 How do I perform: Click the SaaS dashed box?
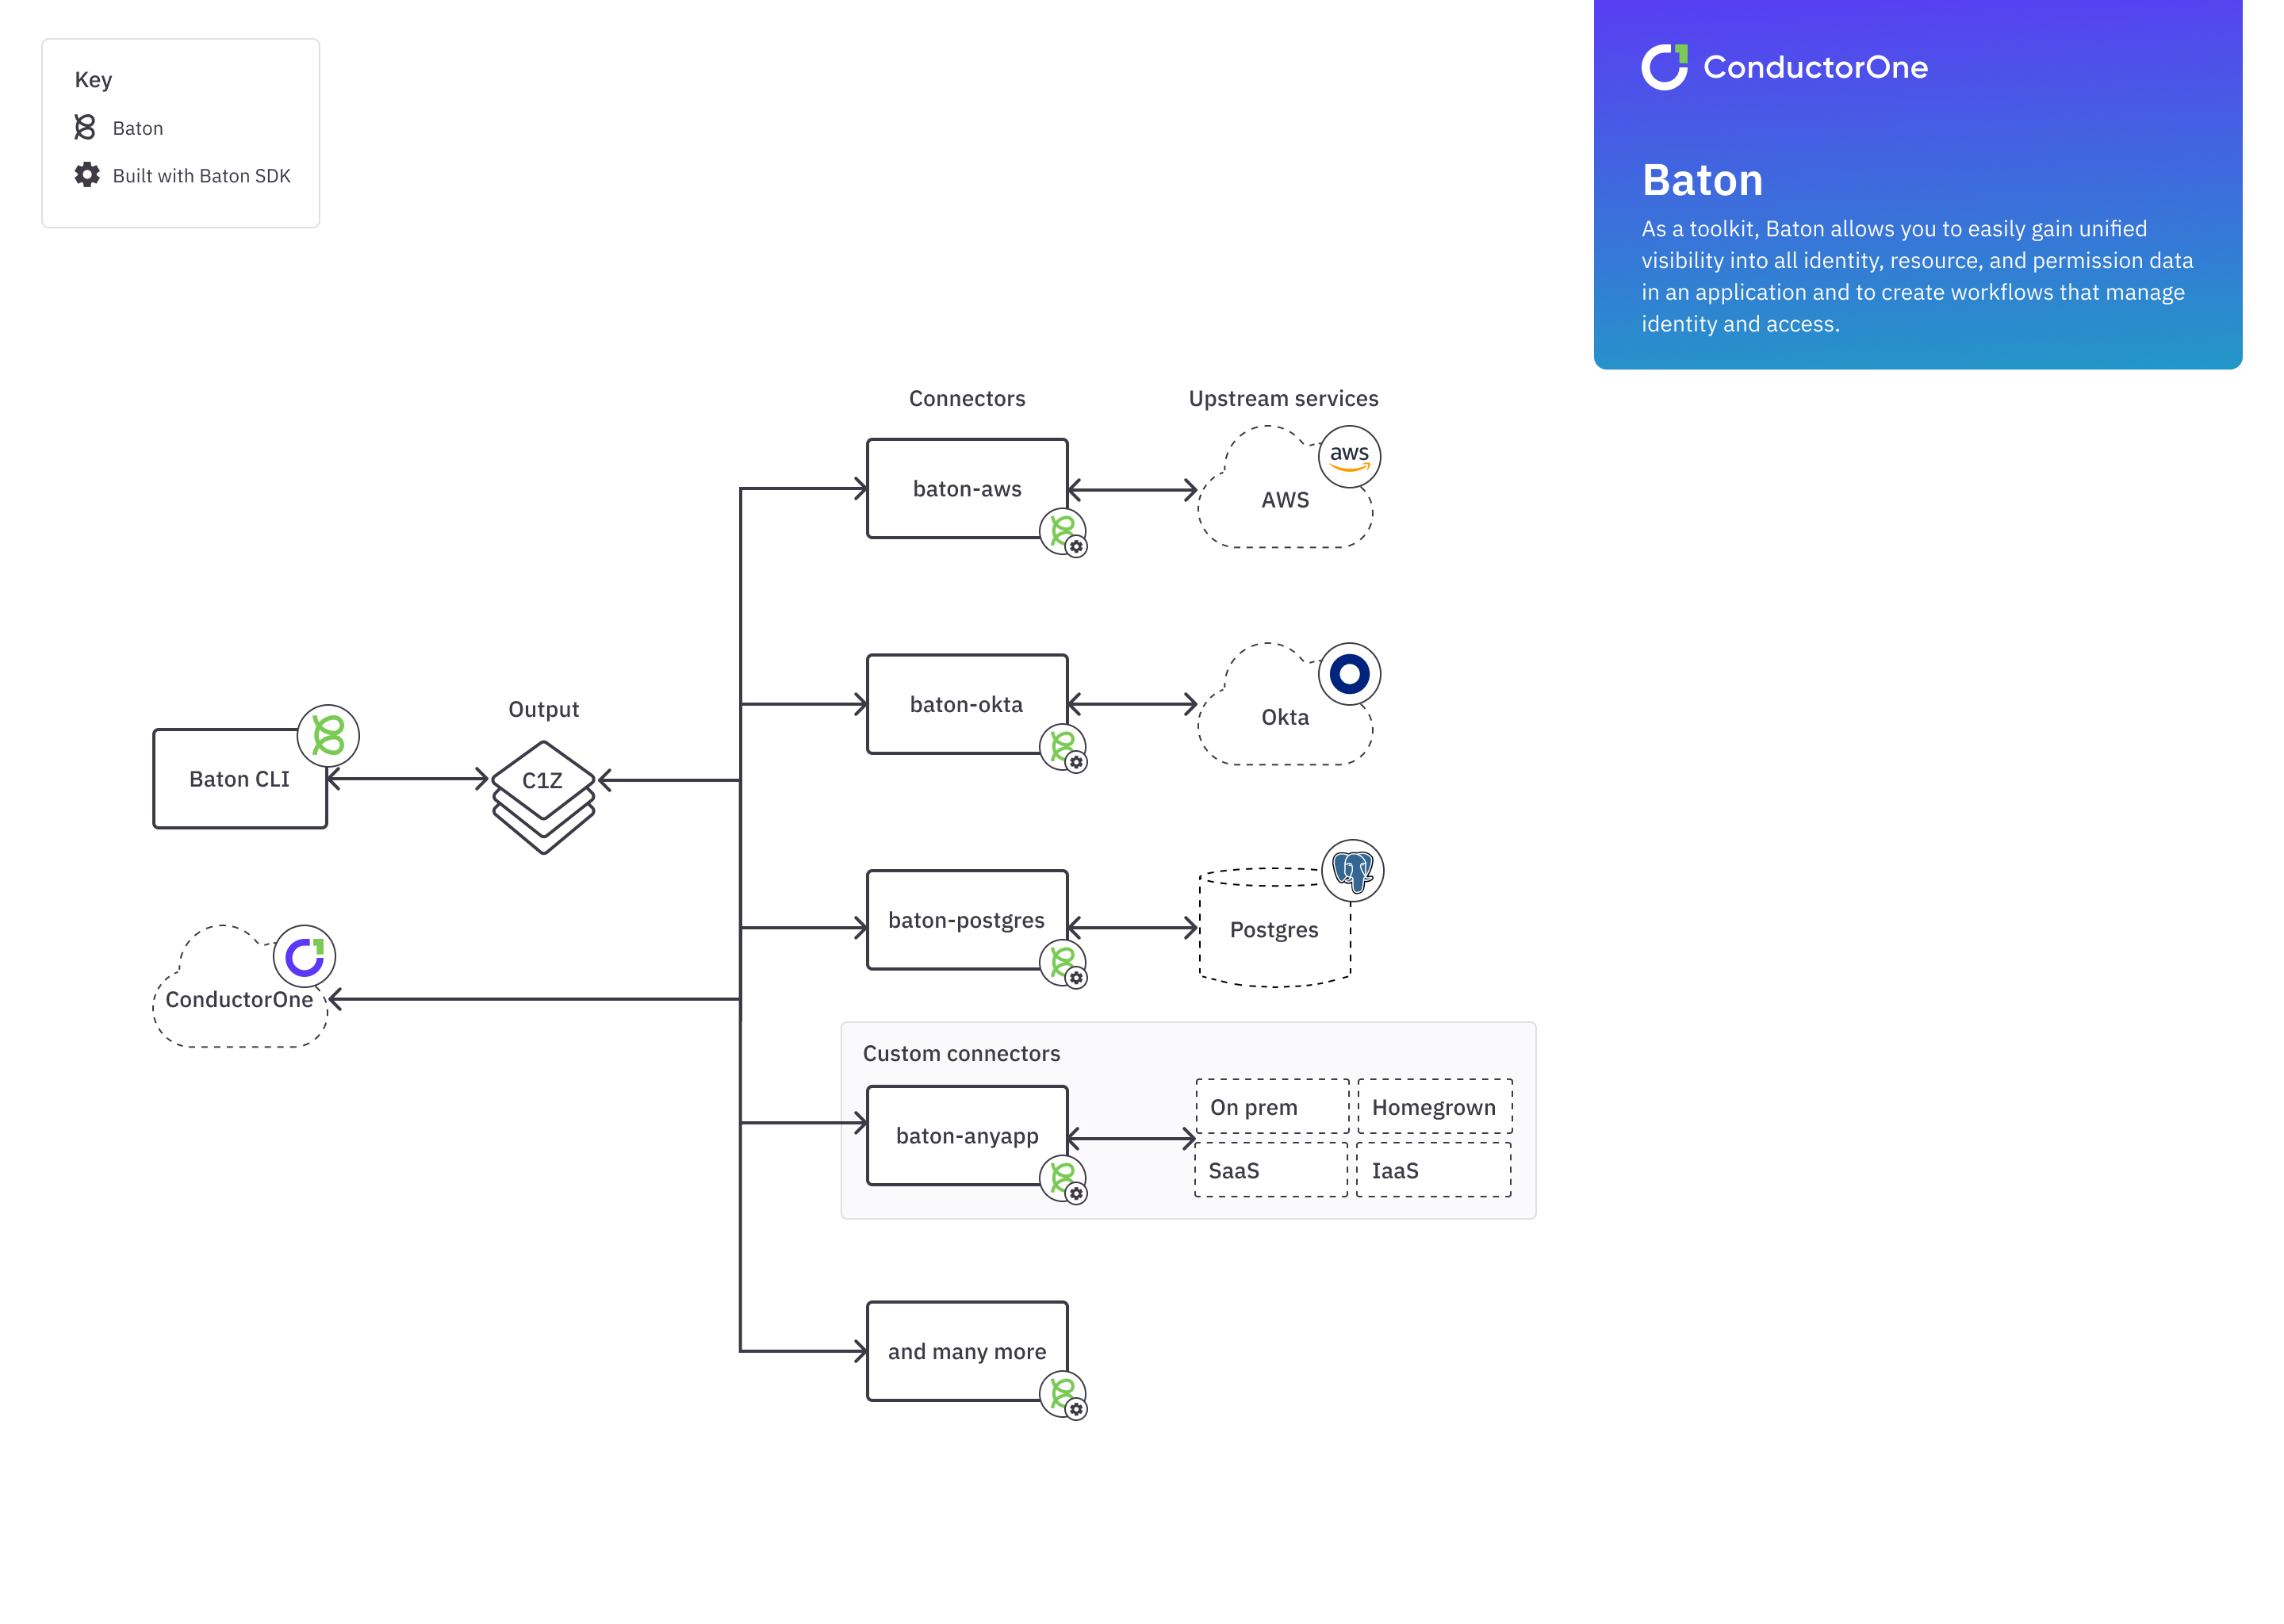(x=1271, y=1170)
